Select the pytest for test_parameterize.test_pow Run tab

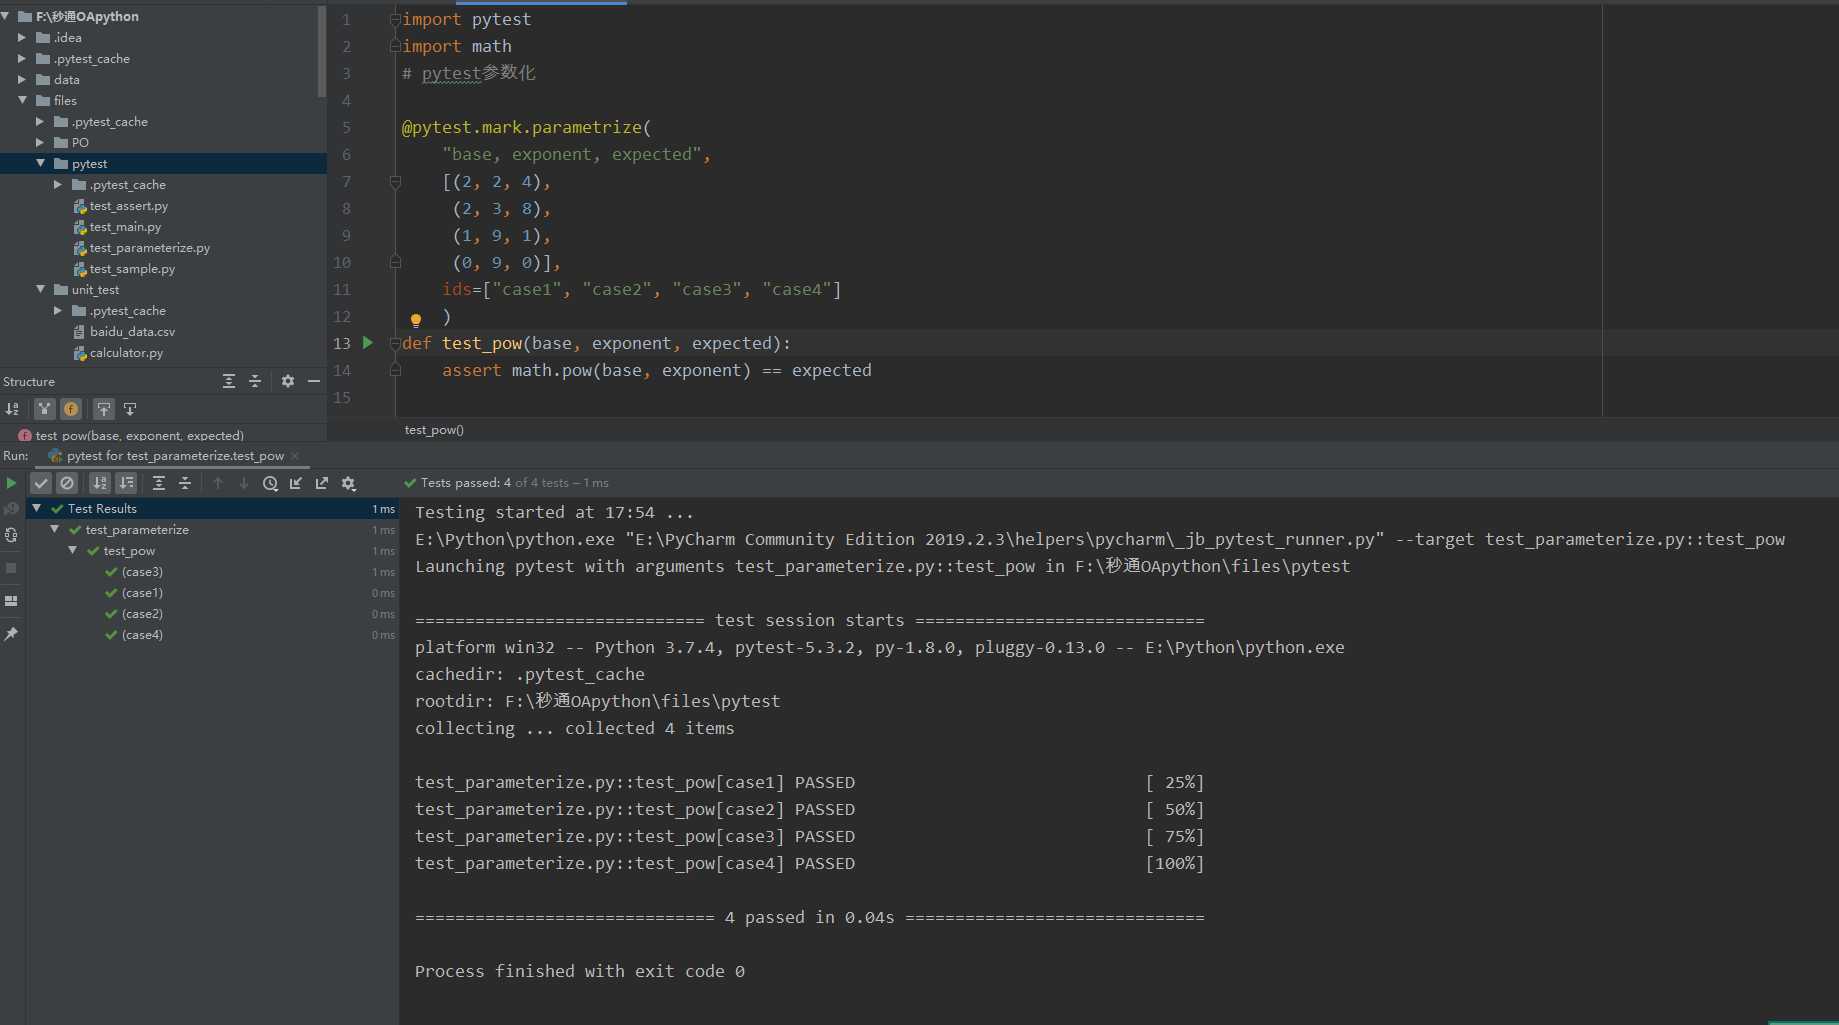(175, 456)
